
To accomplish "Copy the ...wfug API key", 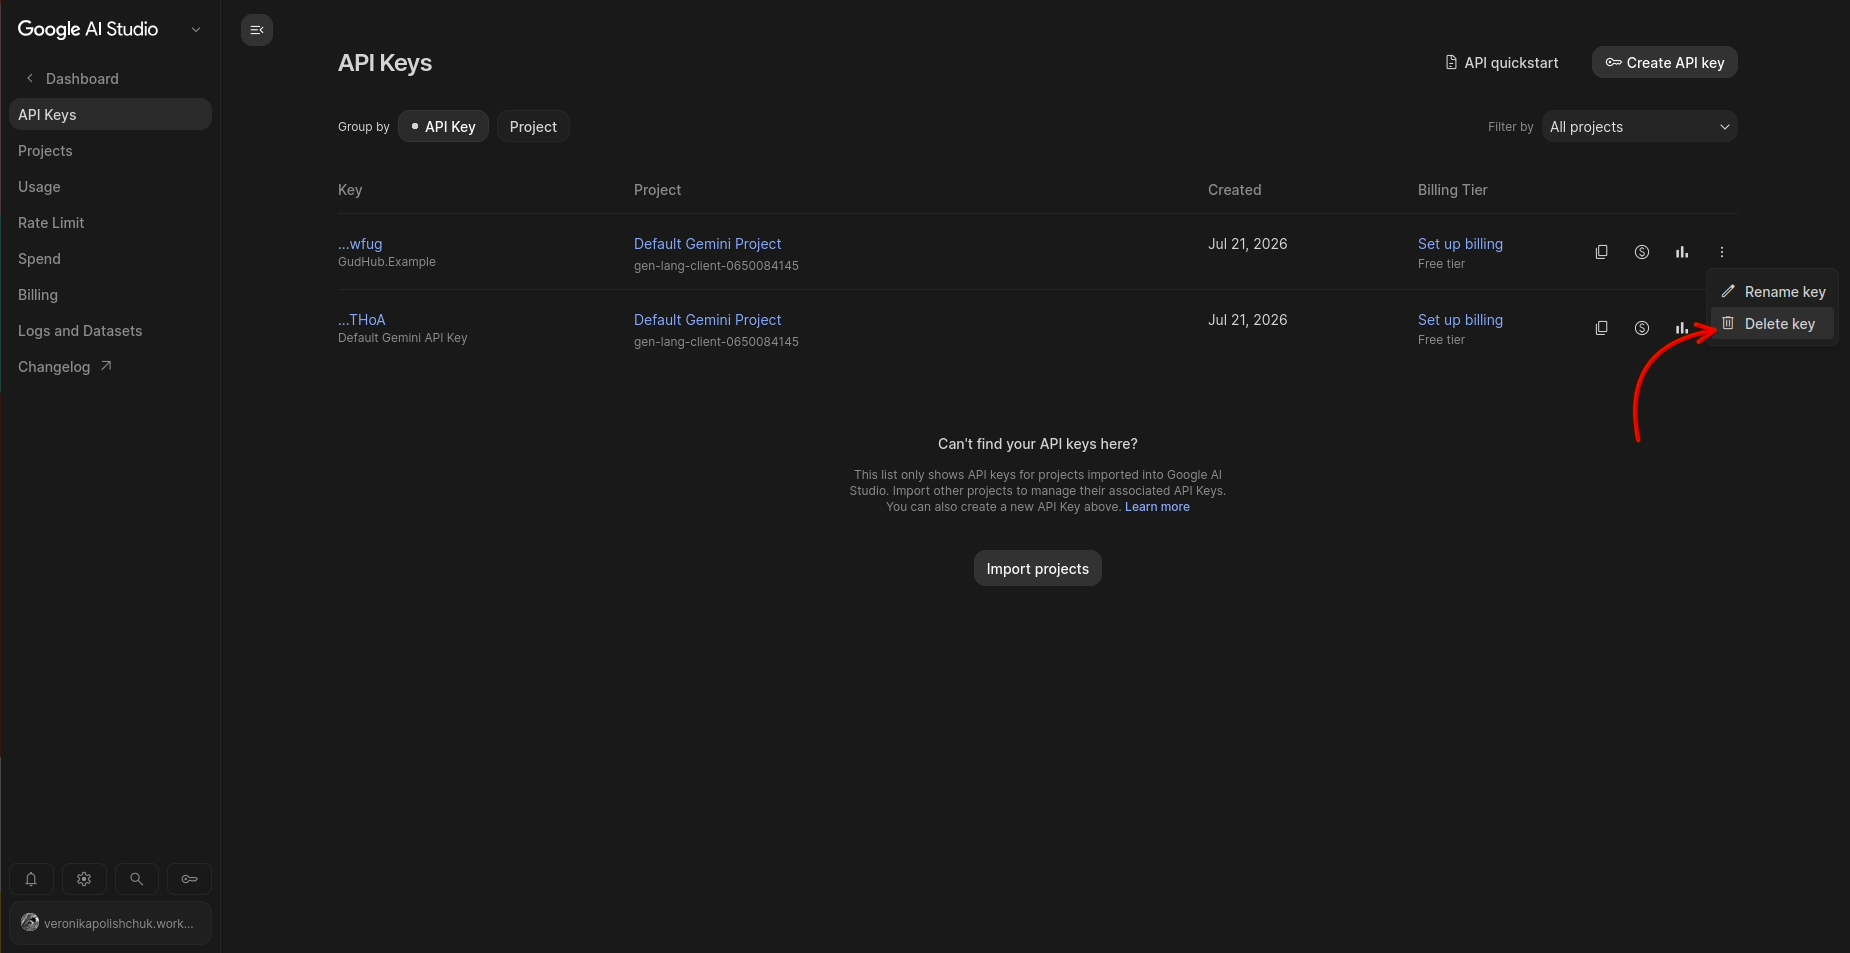I will pos(1601,252).
